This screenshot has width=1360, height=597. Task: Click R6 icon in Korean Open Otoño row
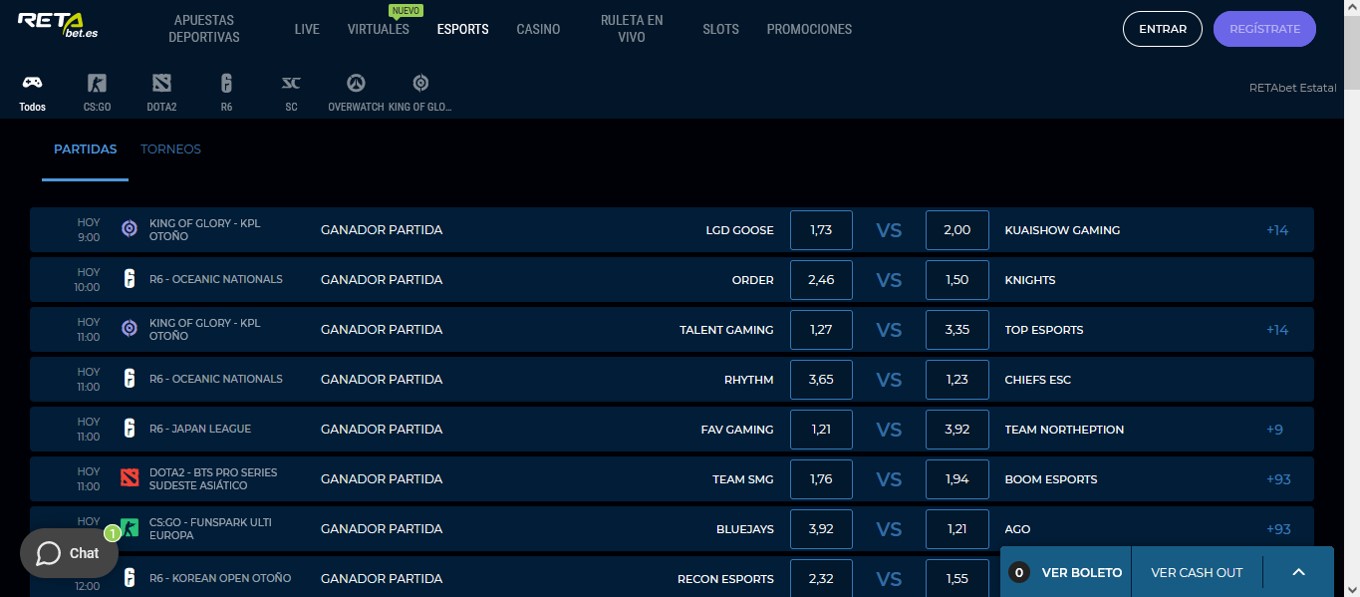point(129,578)
